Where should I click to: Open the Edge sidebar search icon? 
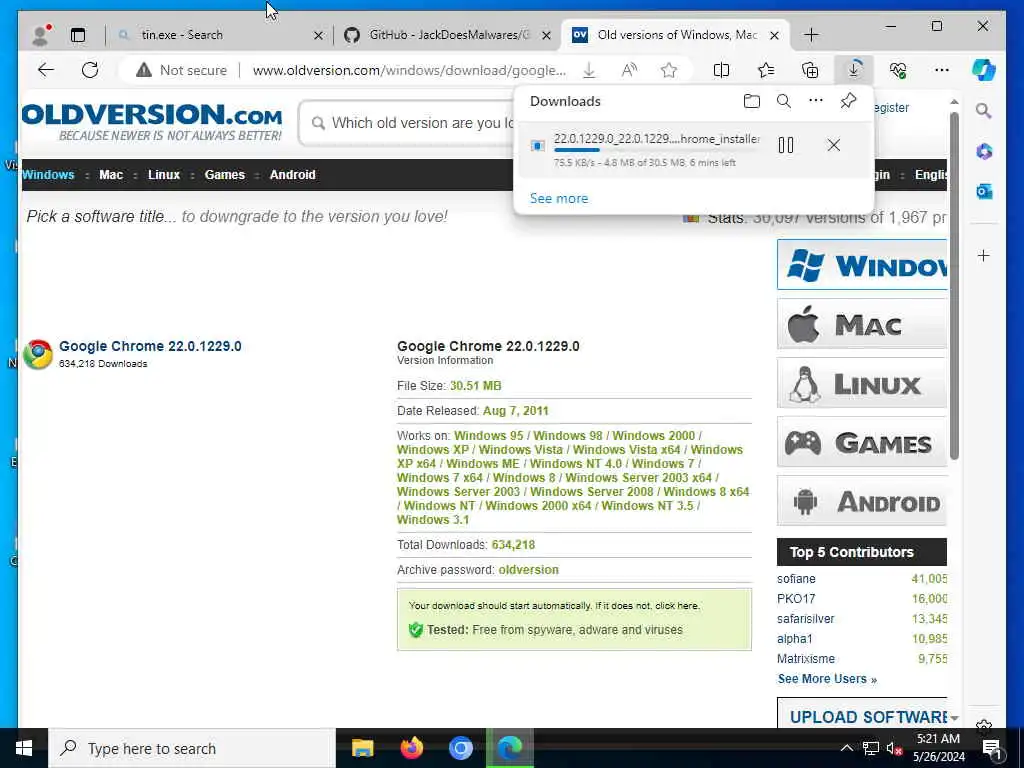point(984,111)
